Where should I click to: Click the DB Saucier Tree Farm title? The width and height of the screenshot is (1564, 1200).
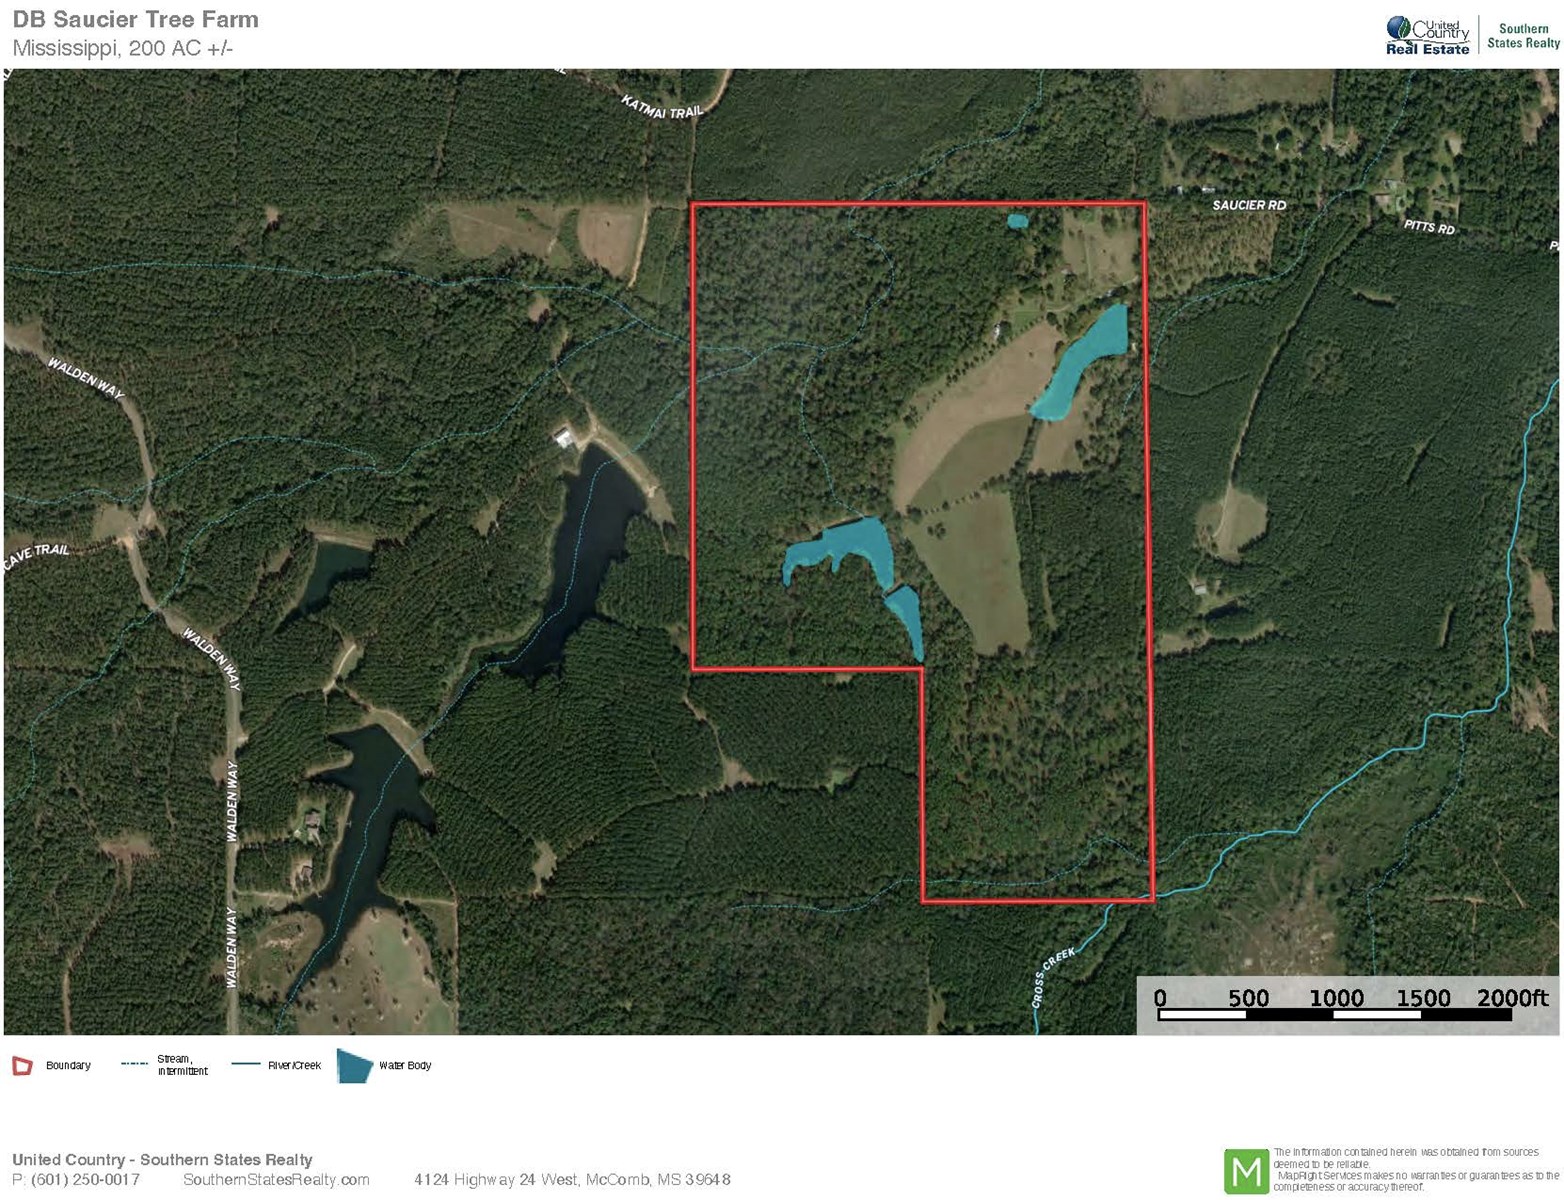click(x=136, y=20)
